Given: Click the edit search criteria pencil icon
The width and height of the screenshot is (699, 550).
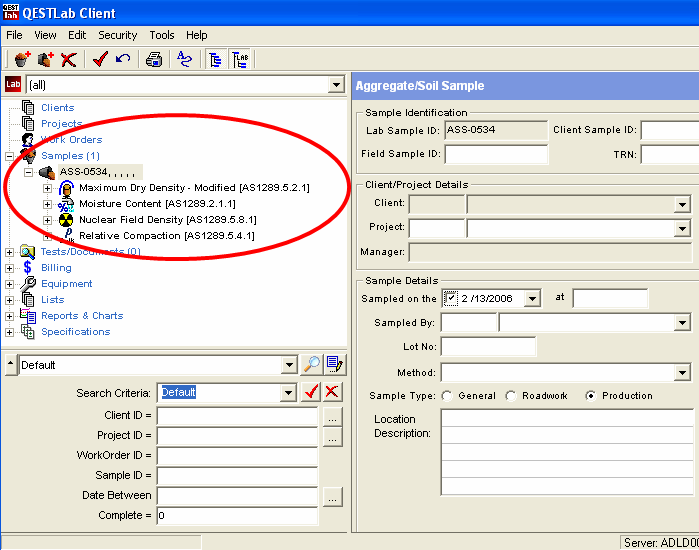Looking at the screenshot, I should (x=334, y=365).
